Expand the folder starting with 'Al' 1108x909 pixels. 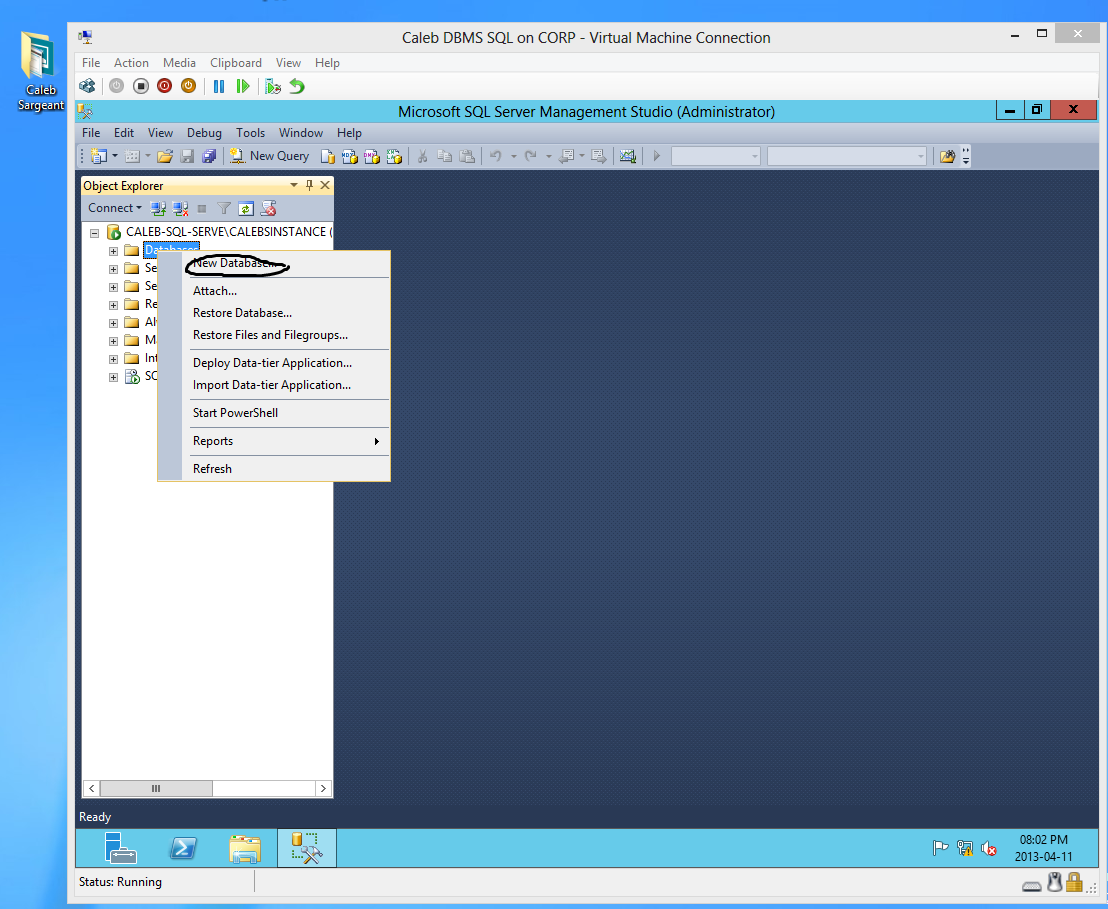click(x=113, y=323)
